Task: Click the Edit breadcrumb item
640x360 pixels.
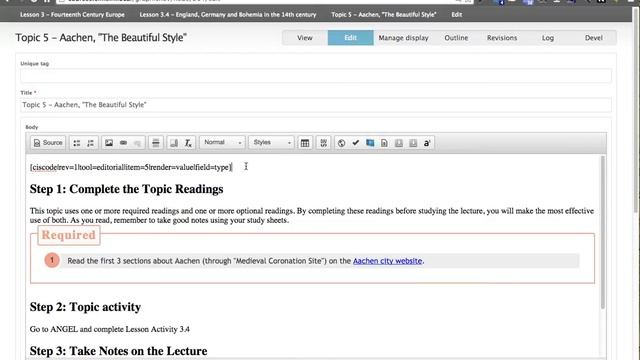Action: [x=457, y=14]
